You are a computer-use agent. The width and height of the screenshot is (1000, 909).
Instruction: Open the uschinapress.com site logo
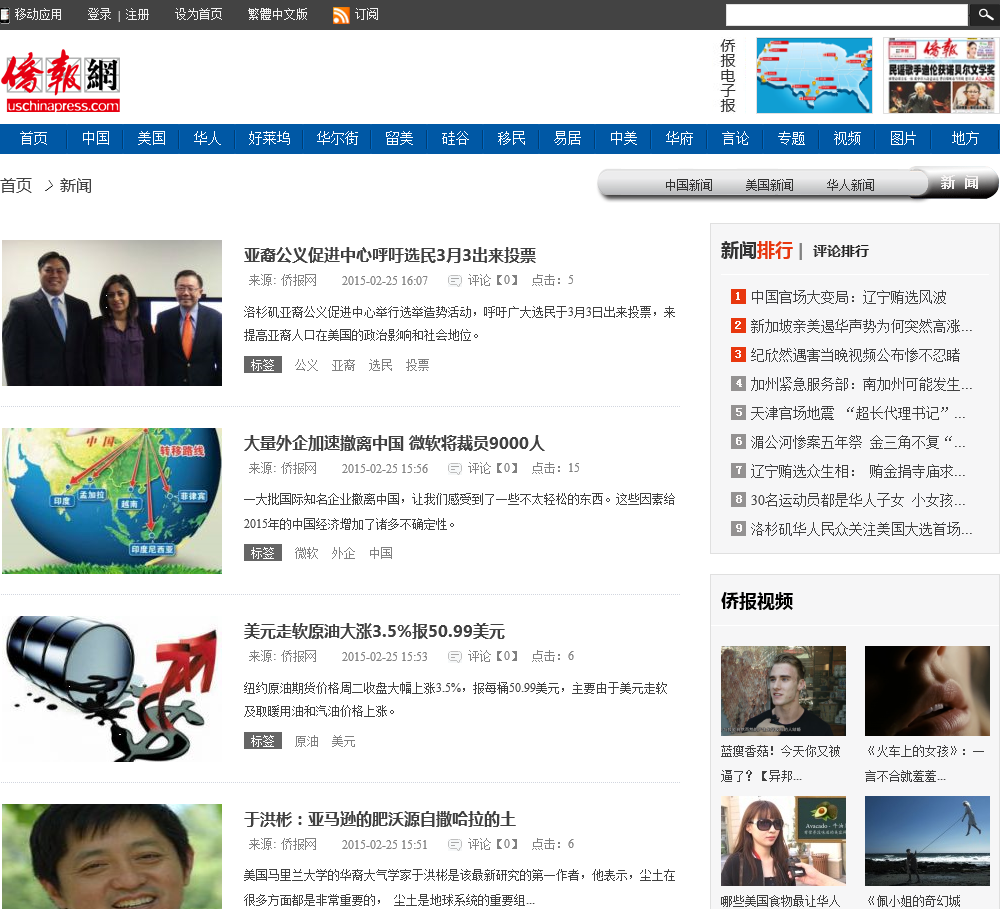(61, 81)
